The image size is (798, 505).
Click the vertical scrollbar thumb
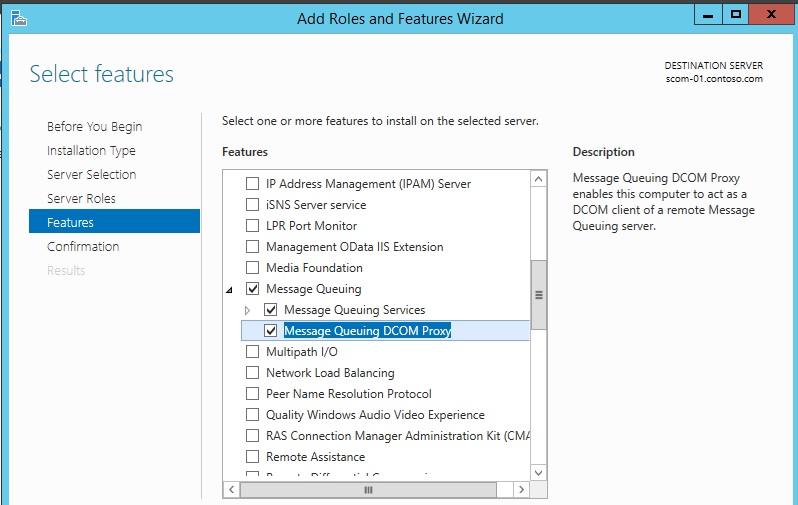point(539,295)
